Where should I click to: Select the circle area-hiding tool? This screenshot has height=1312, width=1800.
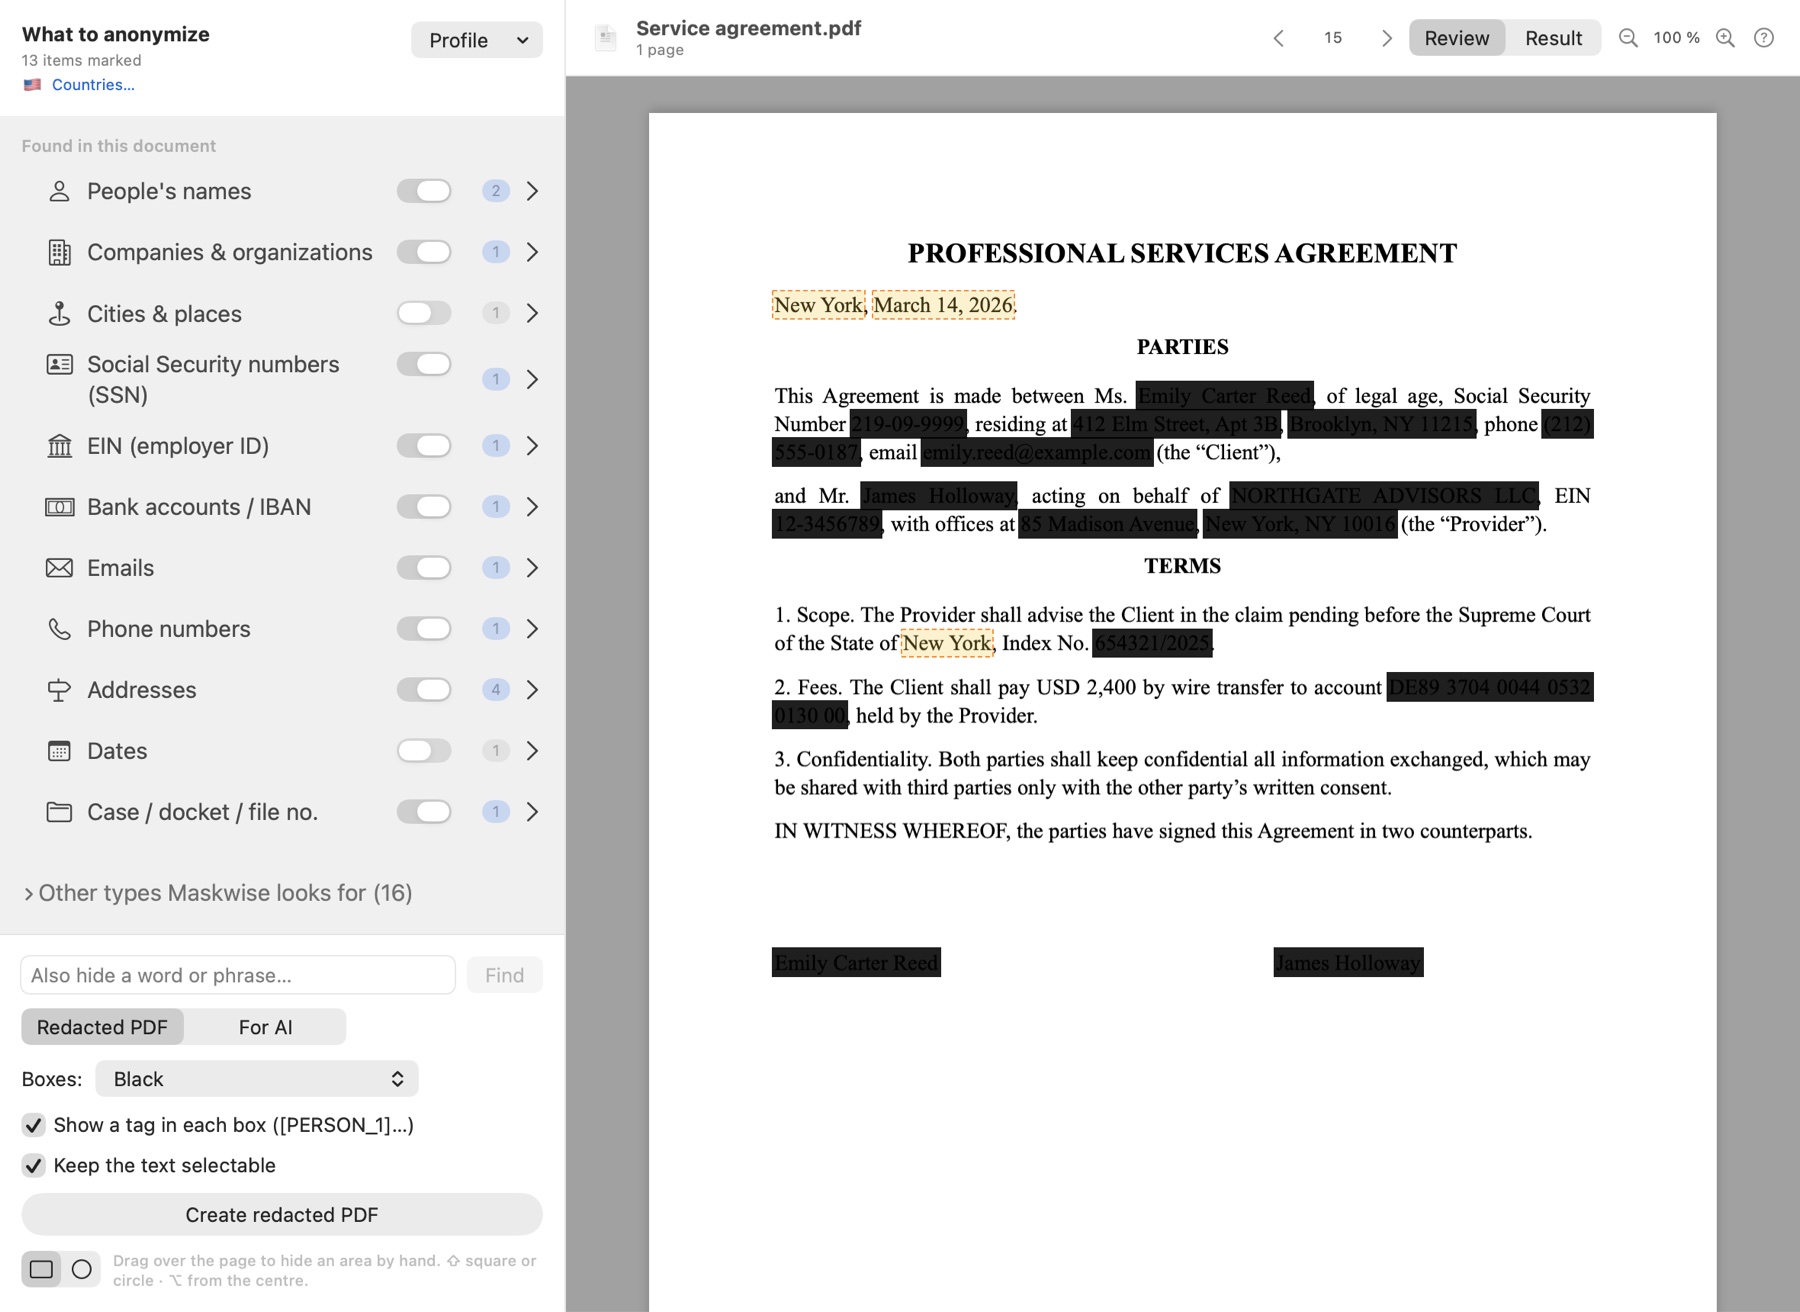(x=82, y=1269)
